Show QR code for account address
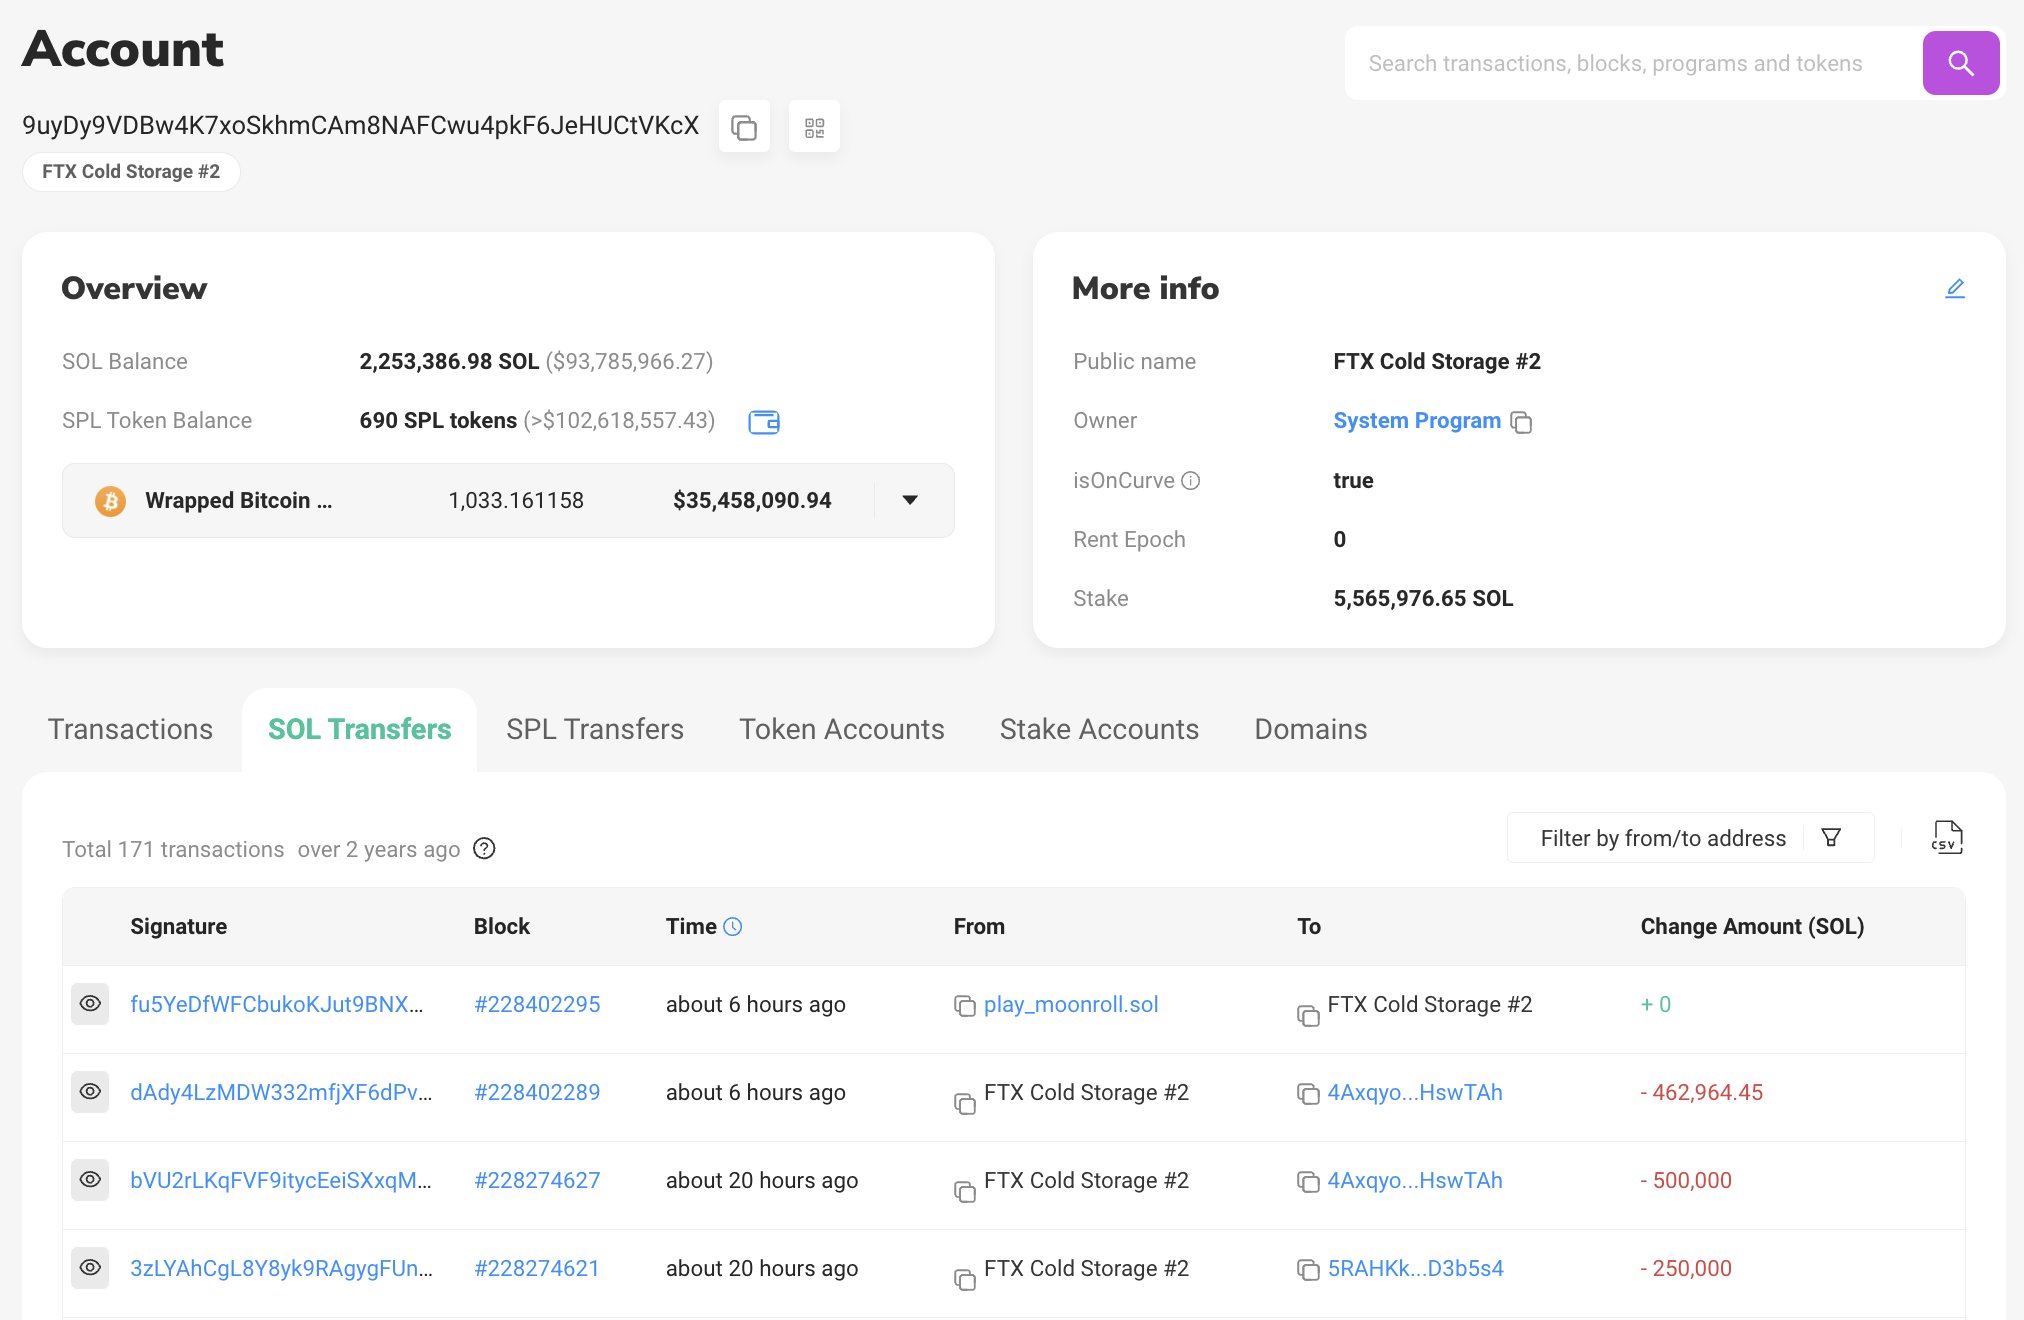Screen dimensions: 2024x1320 pyautogui.click(x=814, y=127)
